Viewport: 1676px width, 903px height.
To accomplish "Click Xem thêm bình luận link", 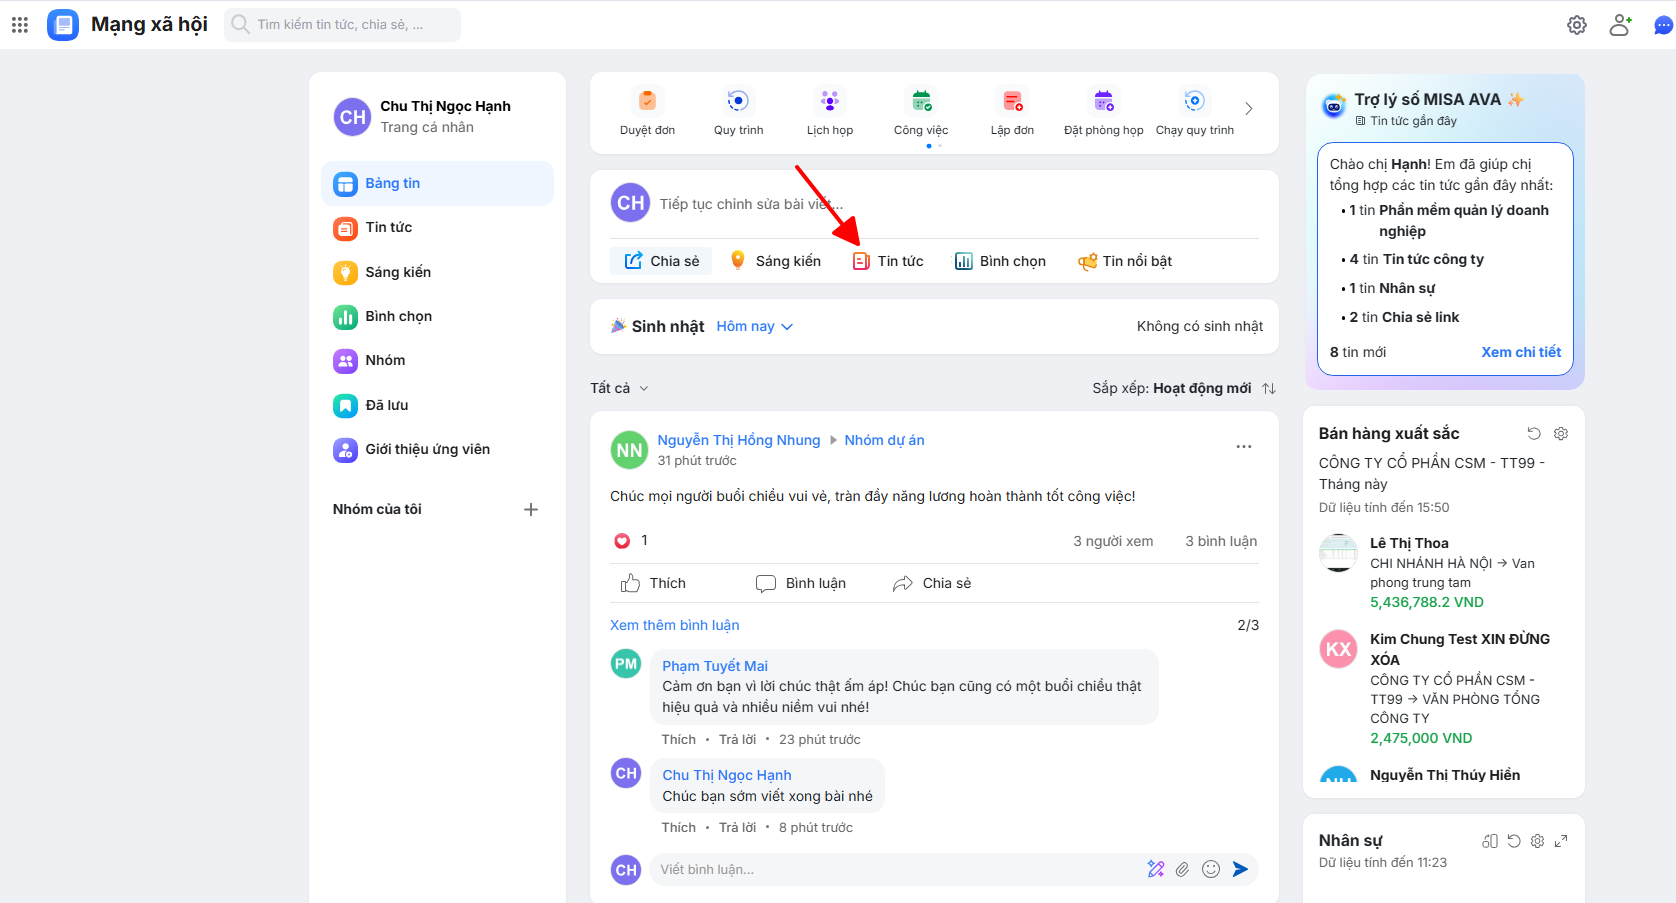I will 675,625.
